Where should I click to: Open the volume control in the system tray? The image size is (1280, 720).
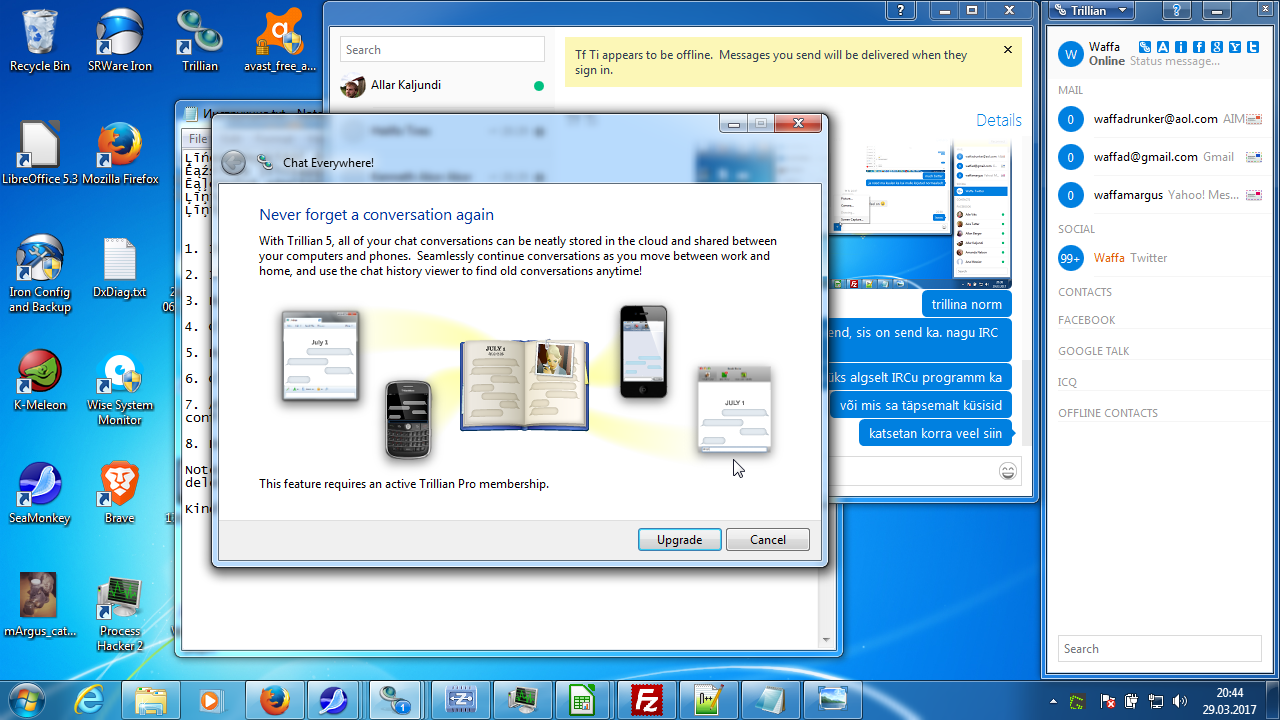point(1179,701)
